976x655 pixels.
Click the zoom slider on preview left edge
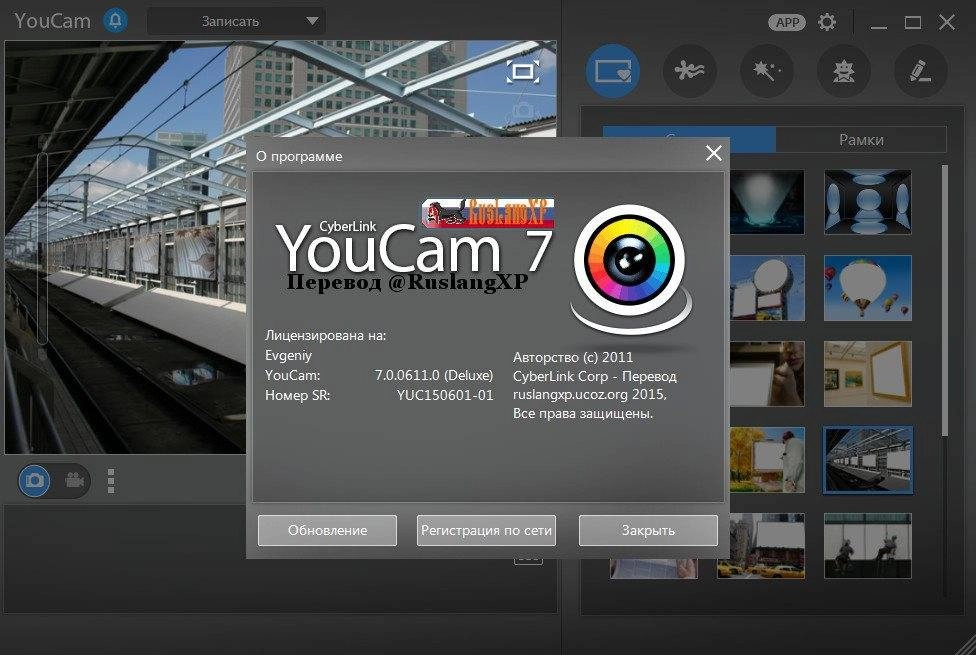tap(42, 249)
